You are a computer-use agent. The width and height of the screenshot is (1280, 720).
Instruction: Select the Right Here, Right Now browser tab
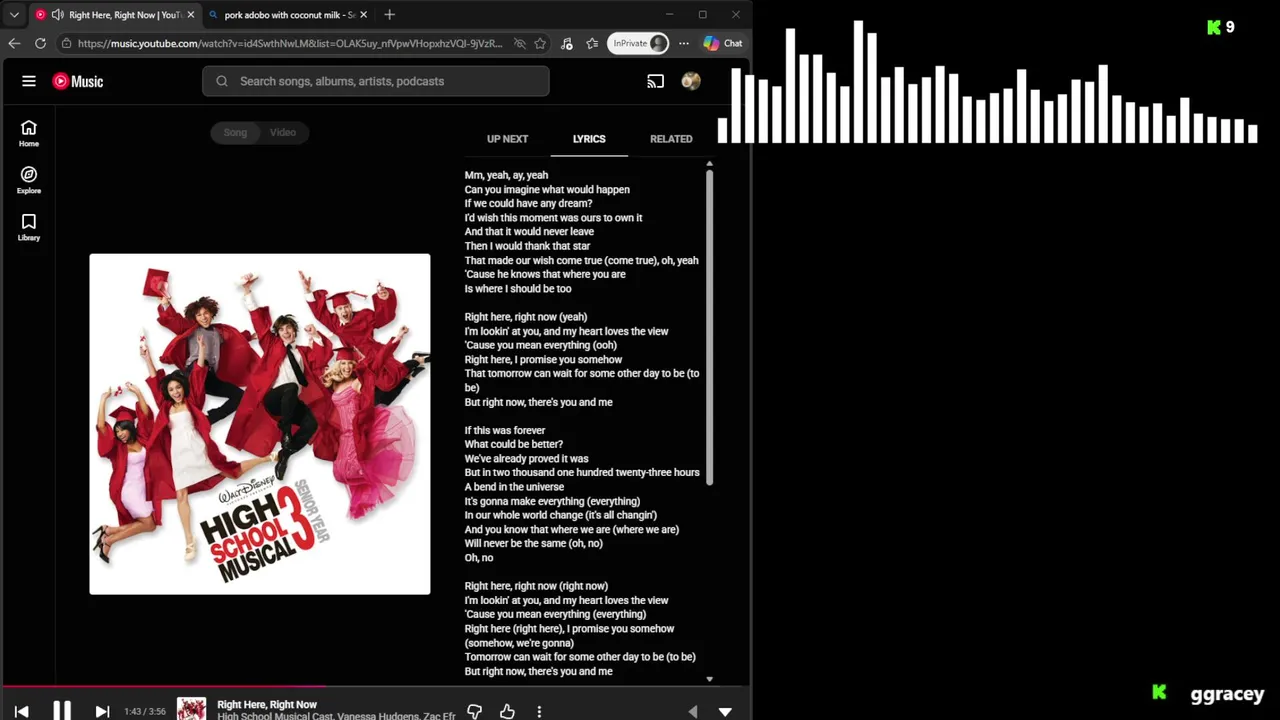115,15
